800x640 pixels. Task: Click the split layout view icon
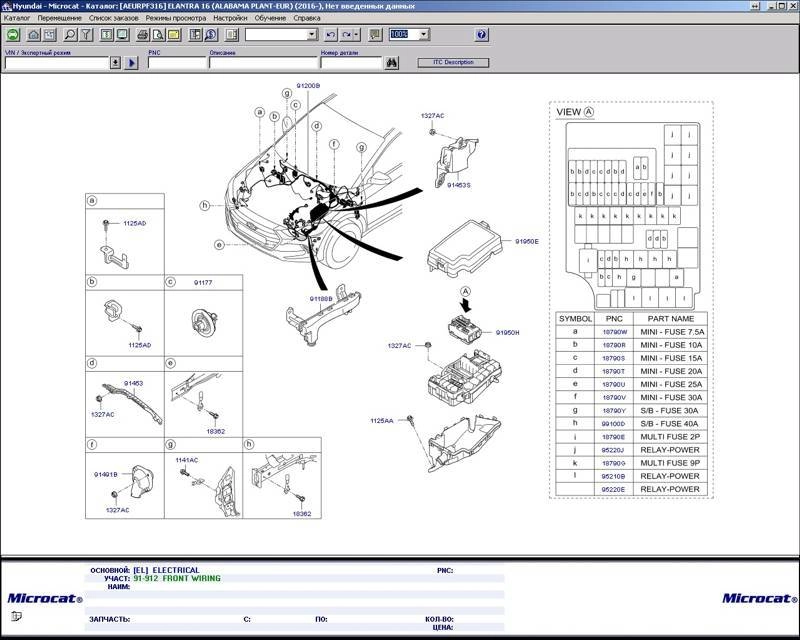coord(232,35)
